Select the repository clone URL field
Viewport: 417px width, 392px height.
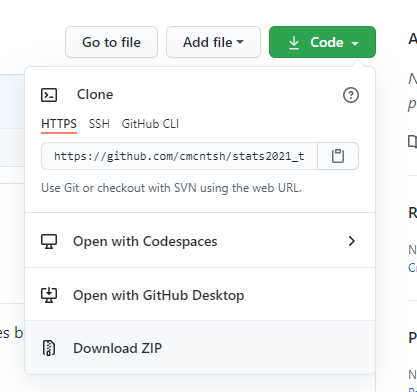tap(179, 156)
